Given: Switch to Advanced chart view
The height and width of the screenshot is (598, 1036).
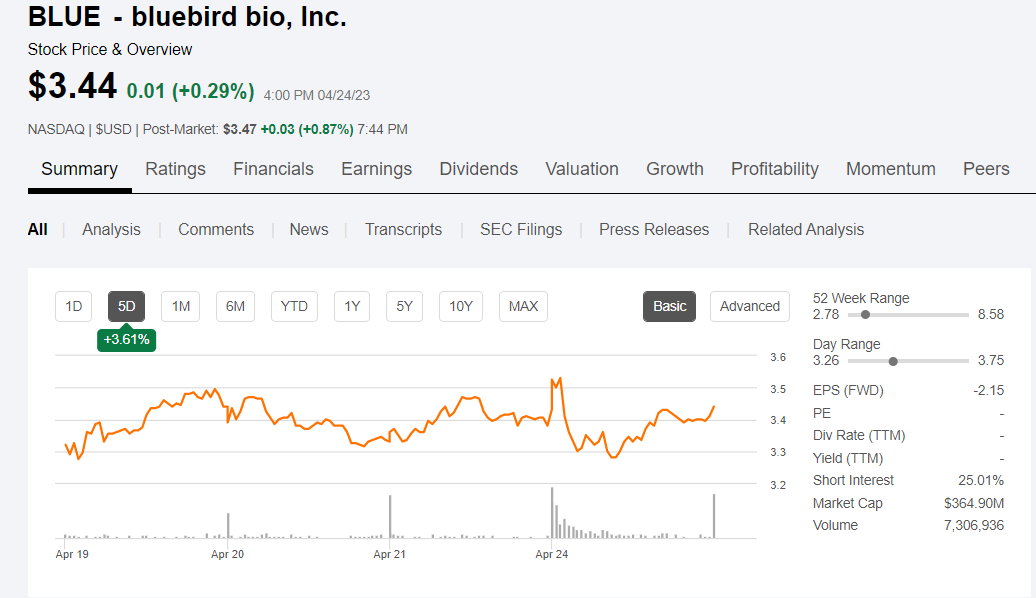Looking at the screenshot, I should point(749,306).
